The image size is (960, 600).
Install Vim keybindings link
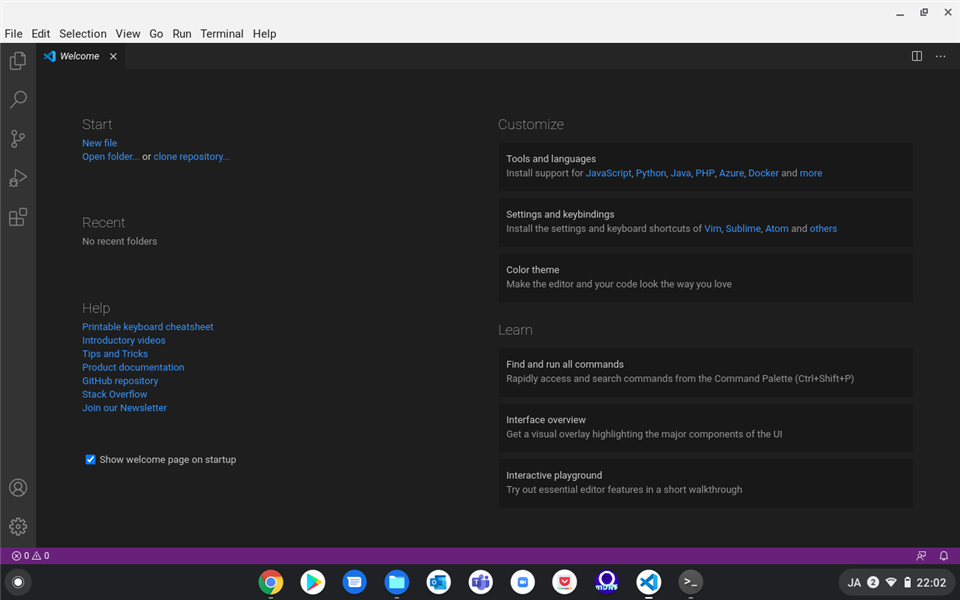click(x=713, y=228)
